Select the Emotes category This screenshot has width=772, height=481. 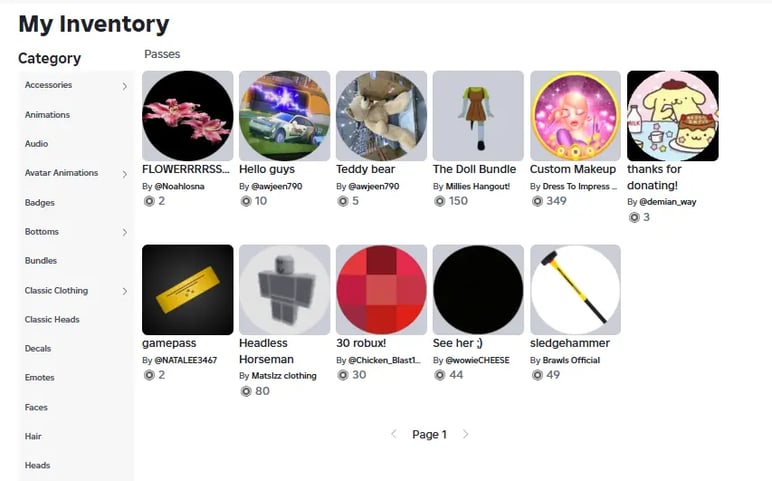click(39, 378)
